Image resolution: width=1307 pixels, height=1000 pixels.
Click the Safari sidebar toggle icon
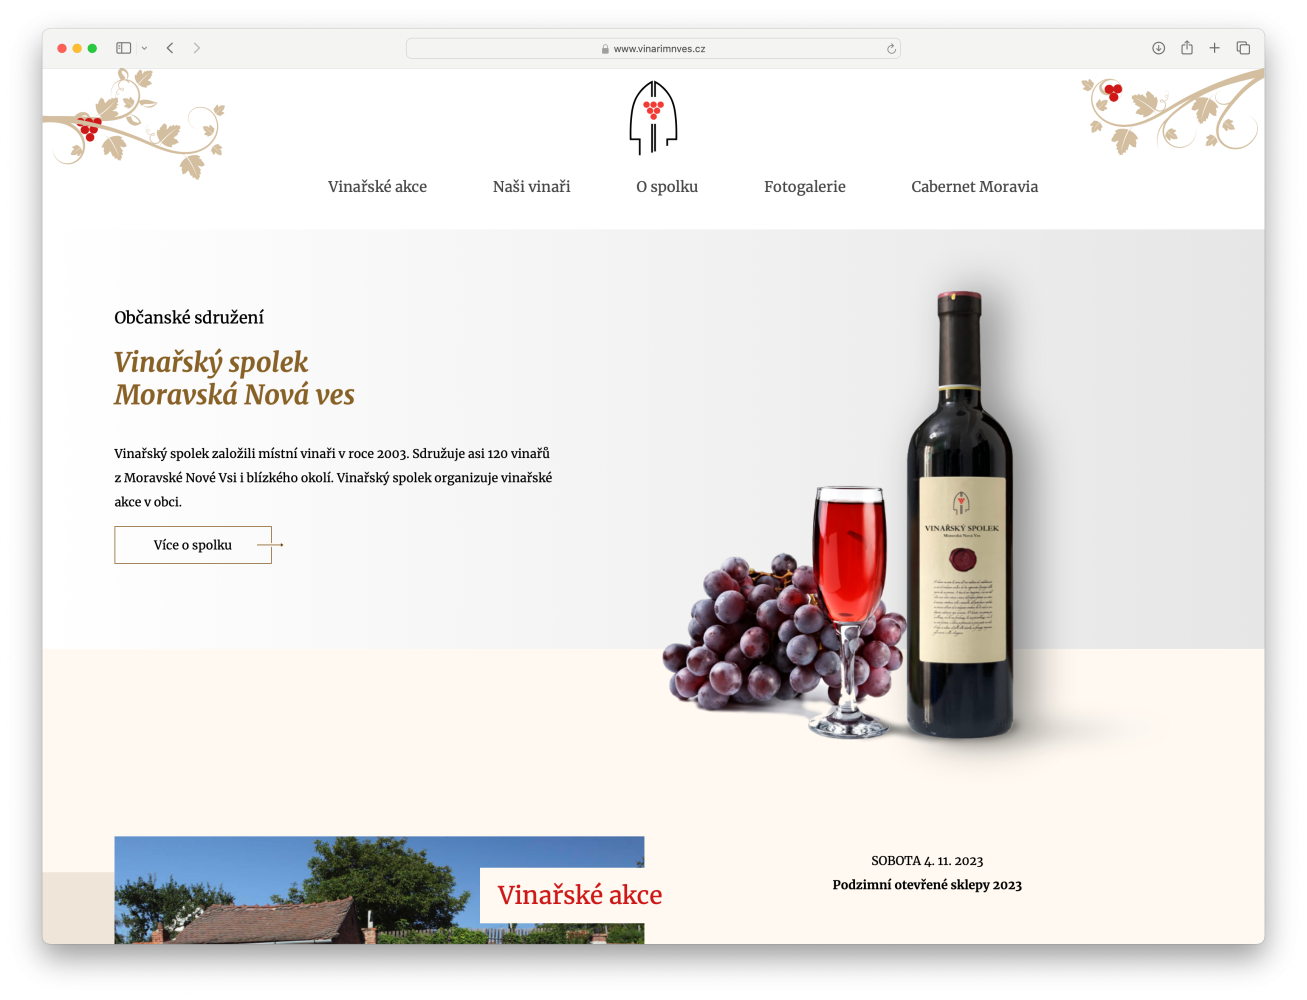tap(124, 48)
